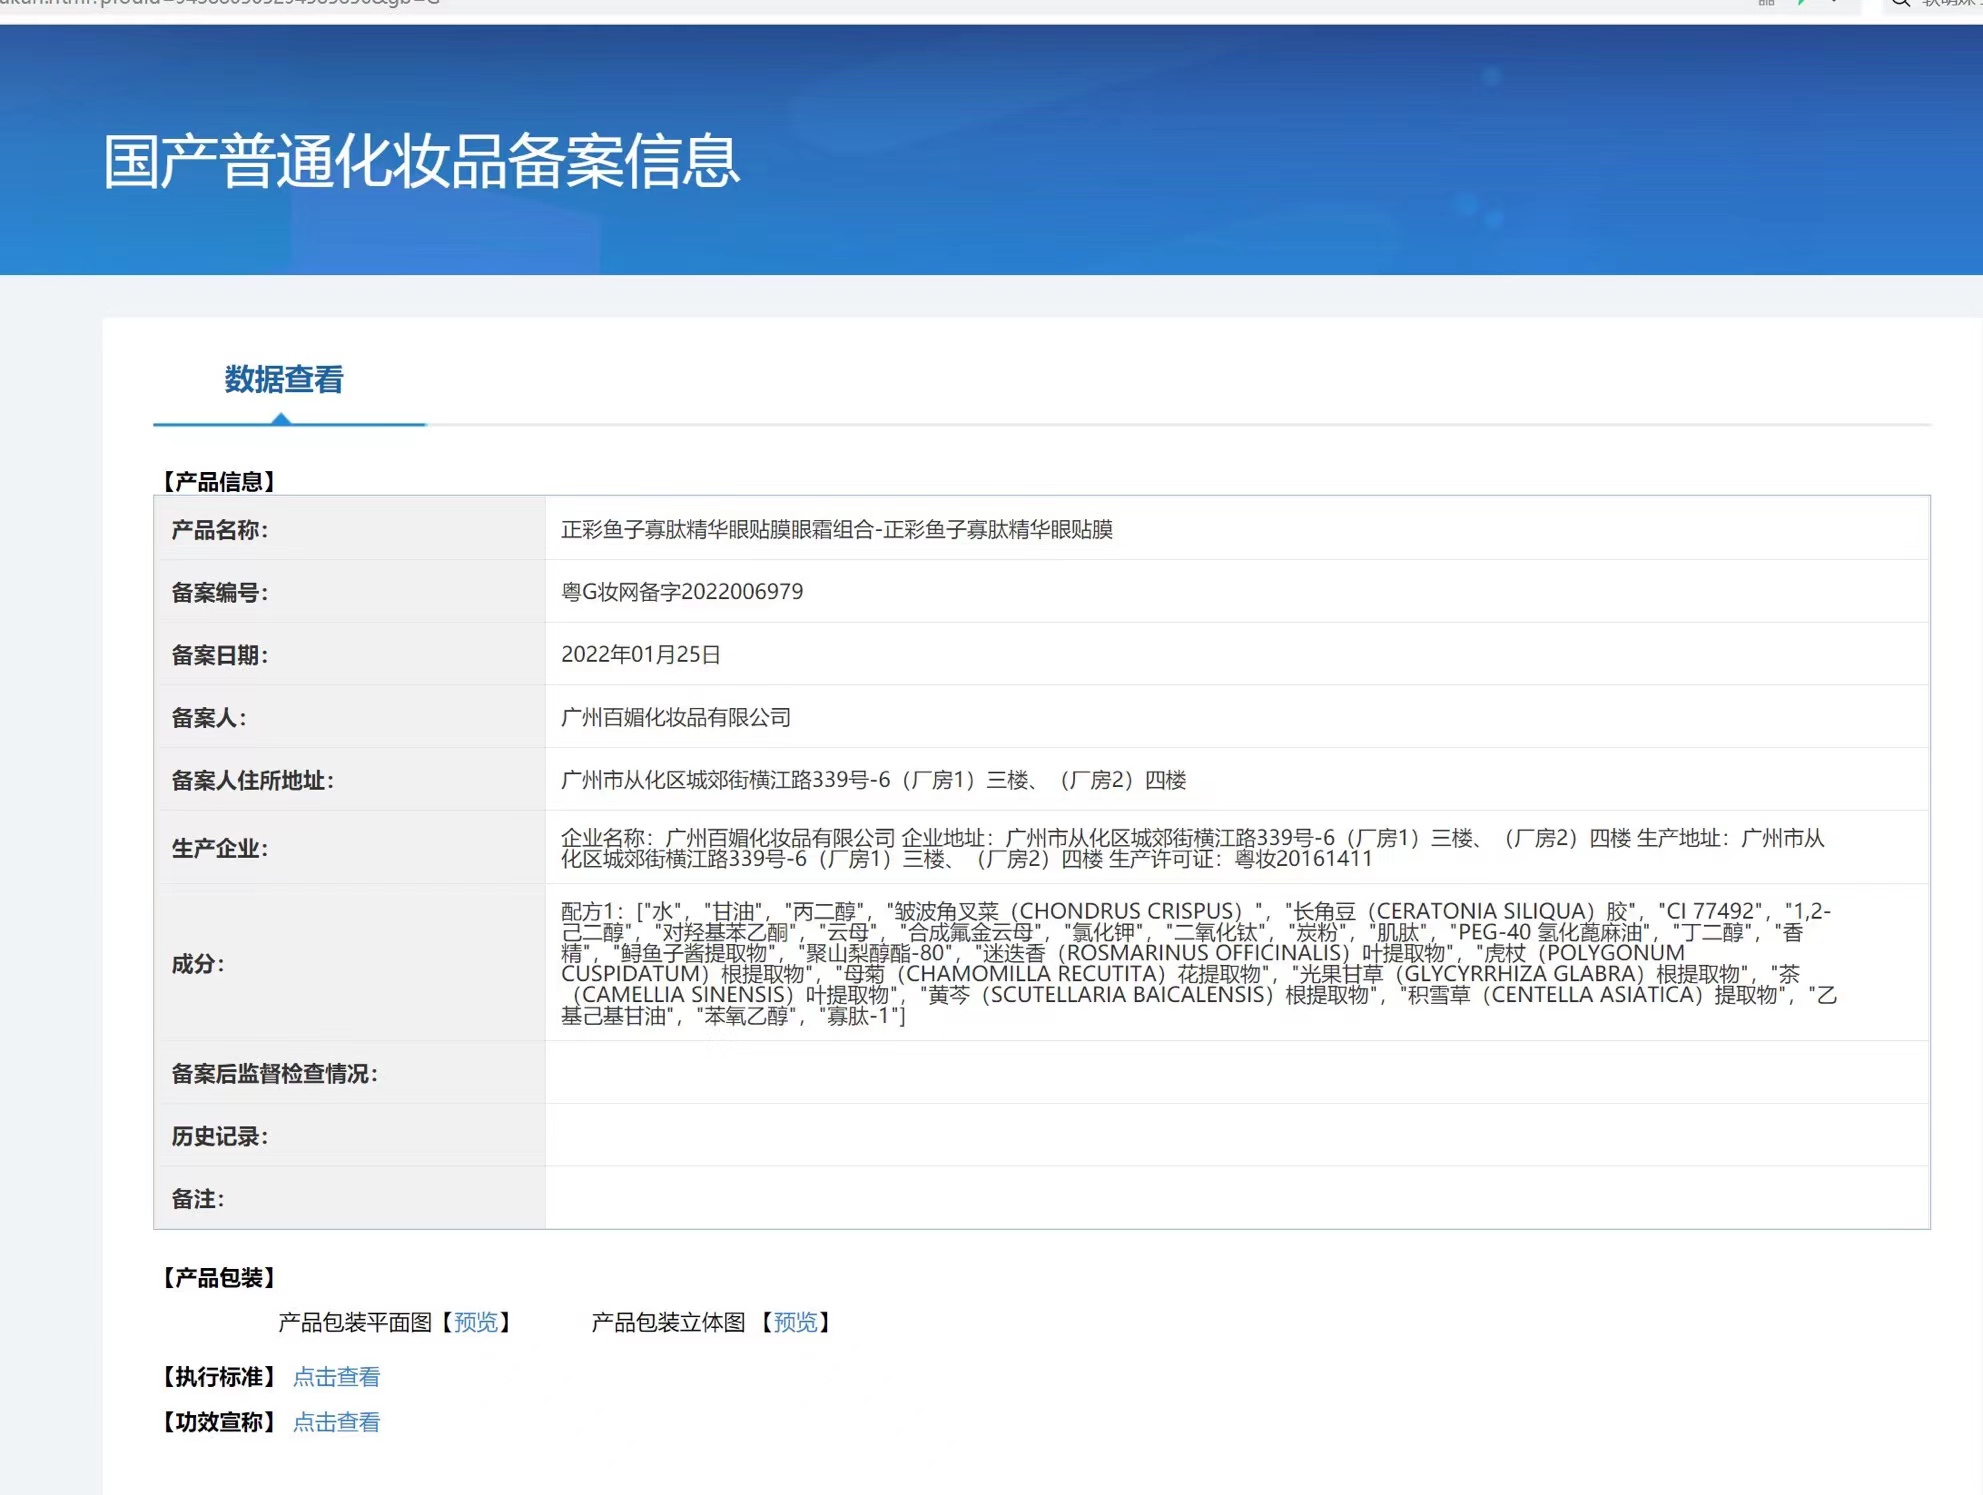The height and width of the screenshot is (1495, 1983).
Task: Open 点击查看 link beside 执行标准
Action: (336, 1377)
